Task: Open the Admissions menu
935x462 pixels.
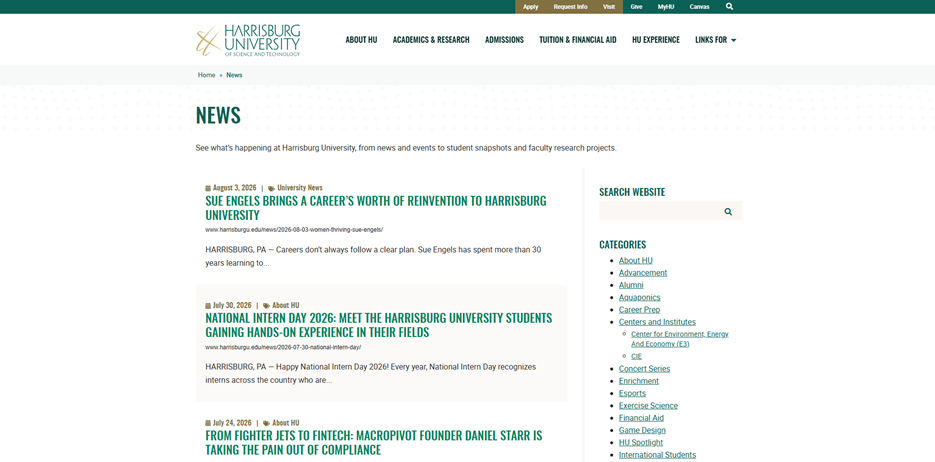Action: [x=504, y=40]
